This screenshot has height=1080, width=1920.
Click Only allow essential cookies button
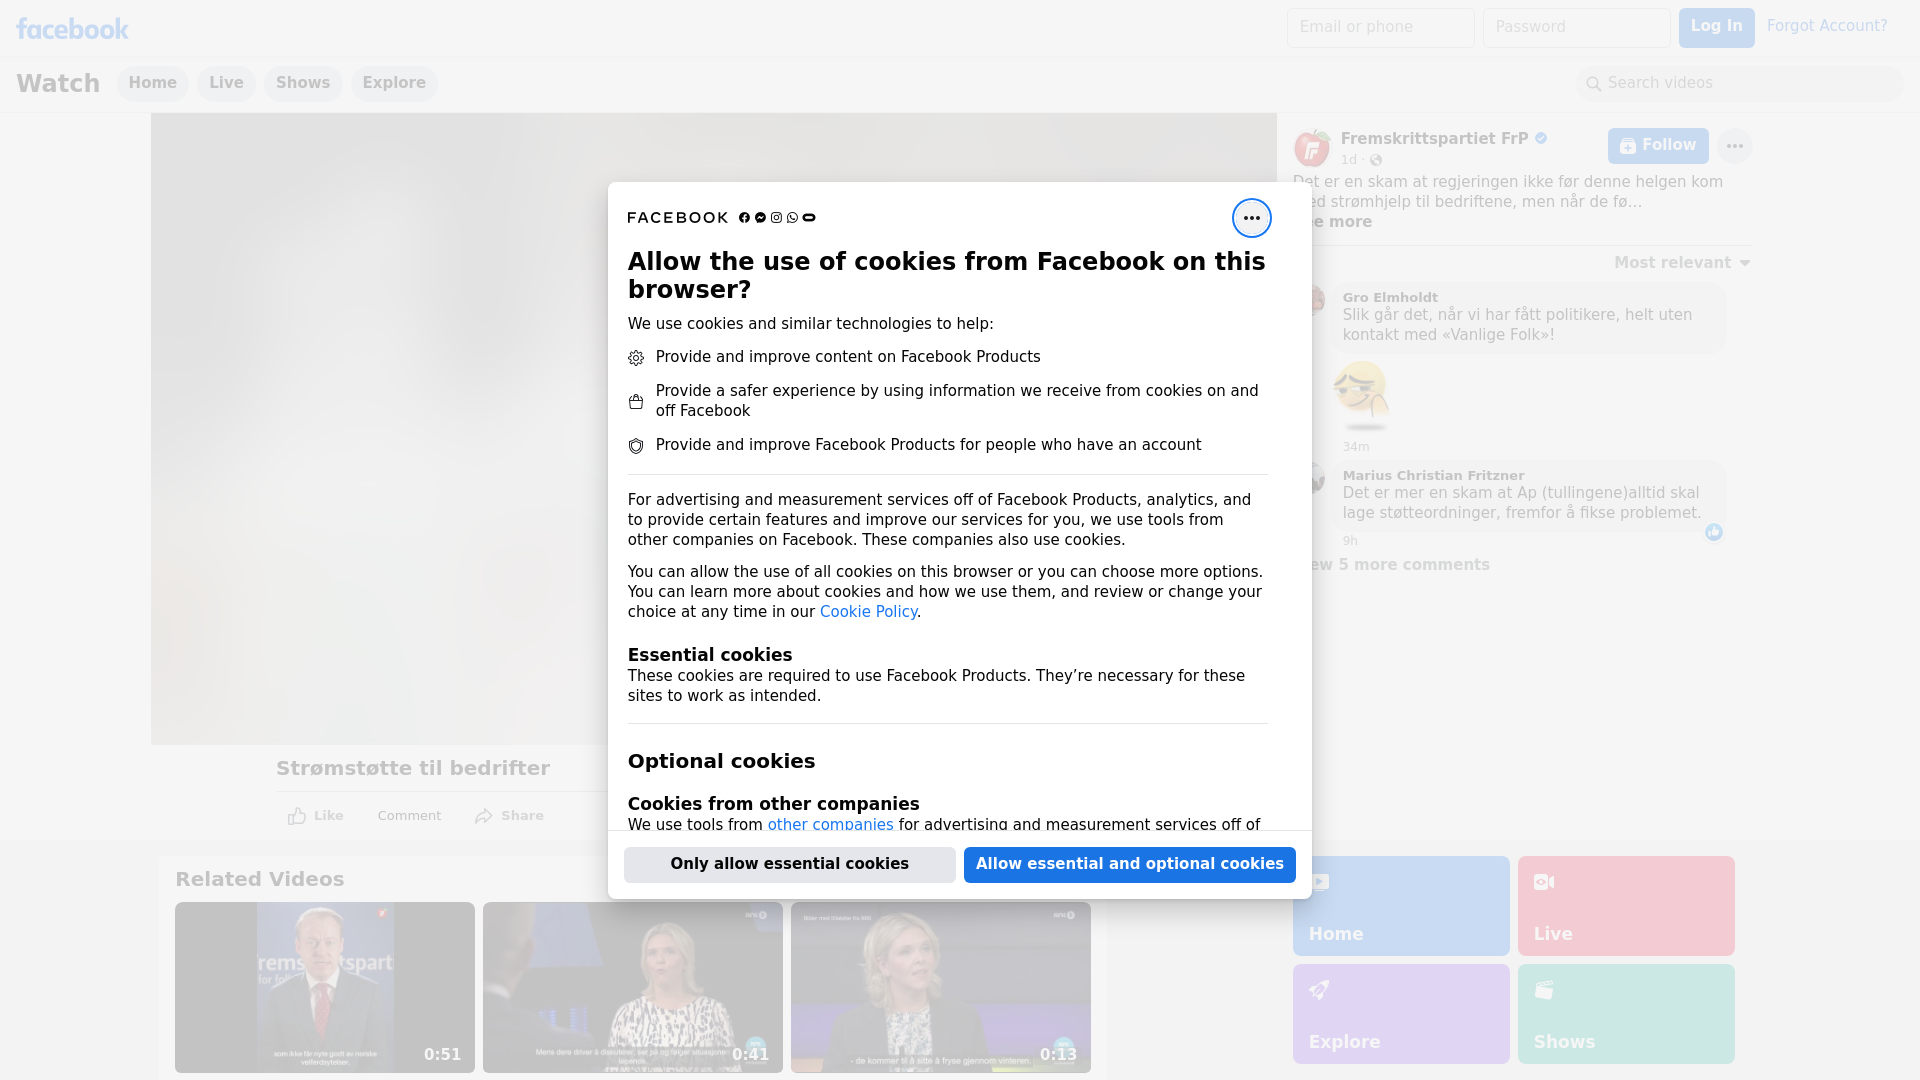pyautogui.click(x=790, y=865)
